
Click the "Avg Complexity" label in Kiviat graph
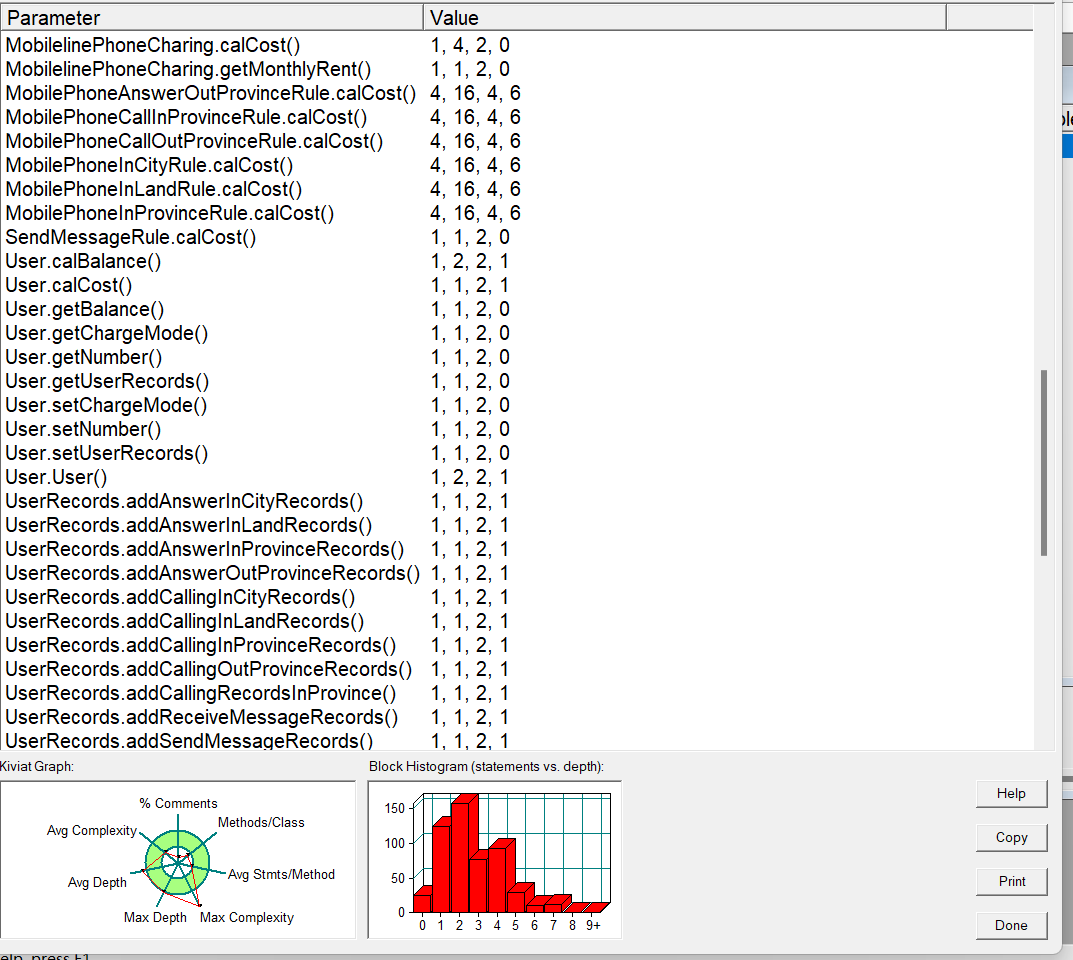tap(92, 831)
